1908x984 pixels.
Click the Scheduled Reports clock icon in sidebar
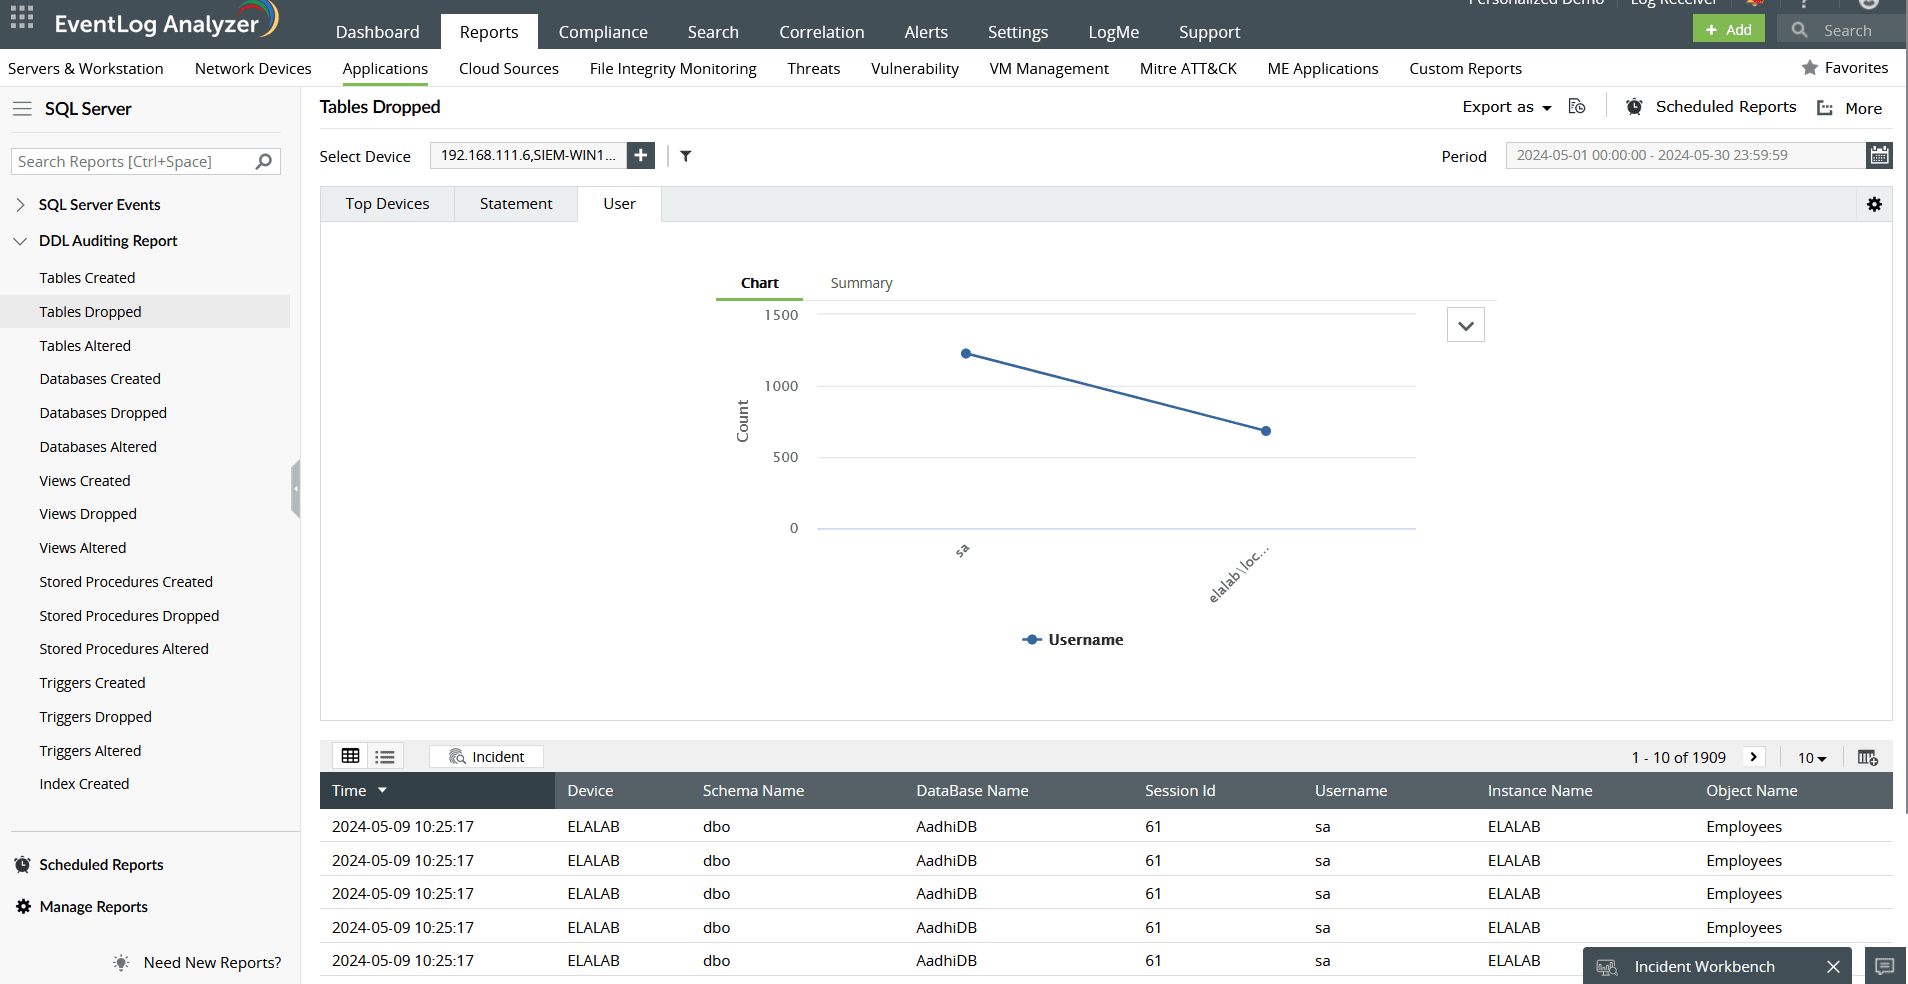(x=23, y=865)
